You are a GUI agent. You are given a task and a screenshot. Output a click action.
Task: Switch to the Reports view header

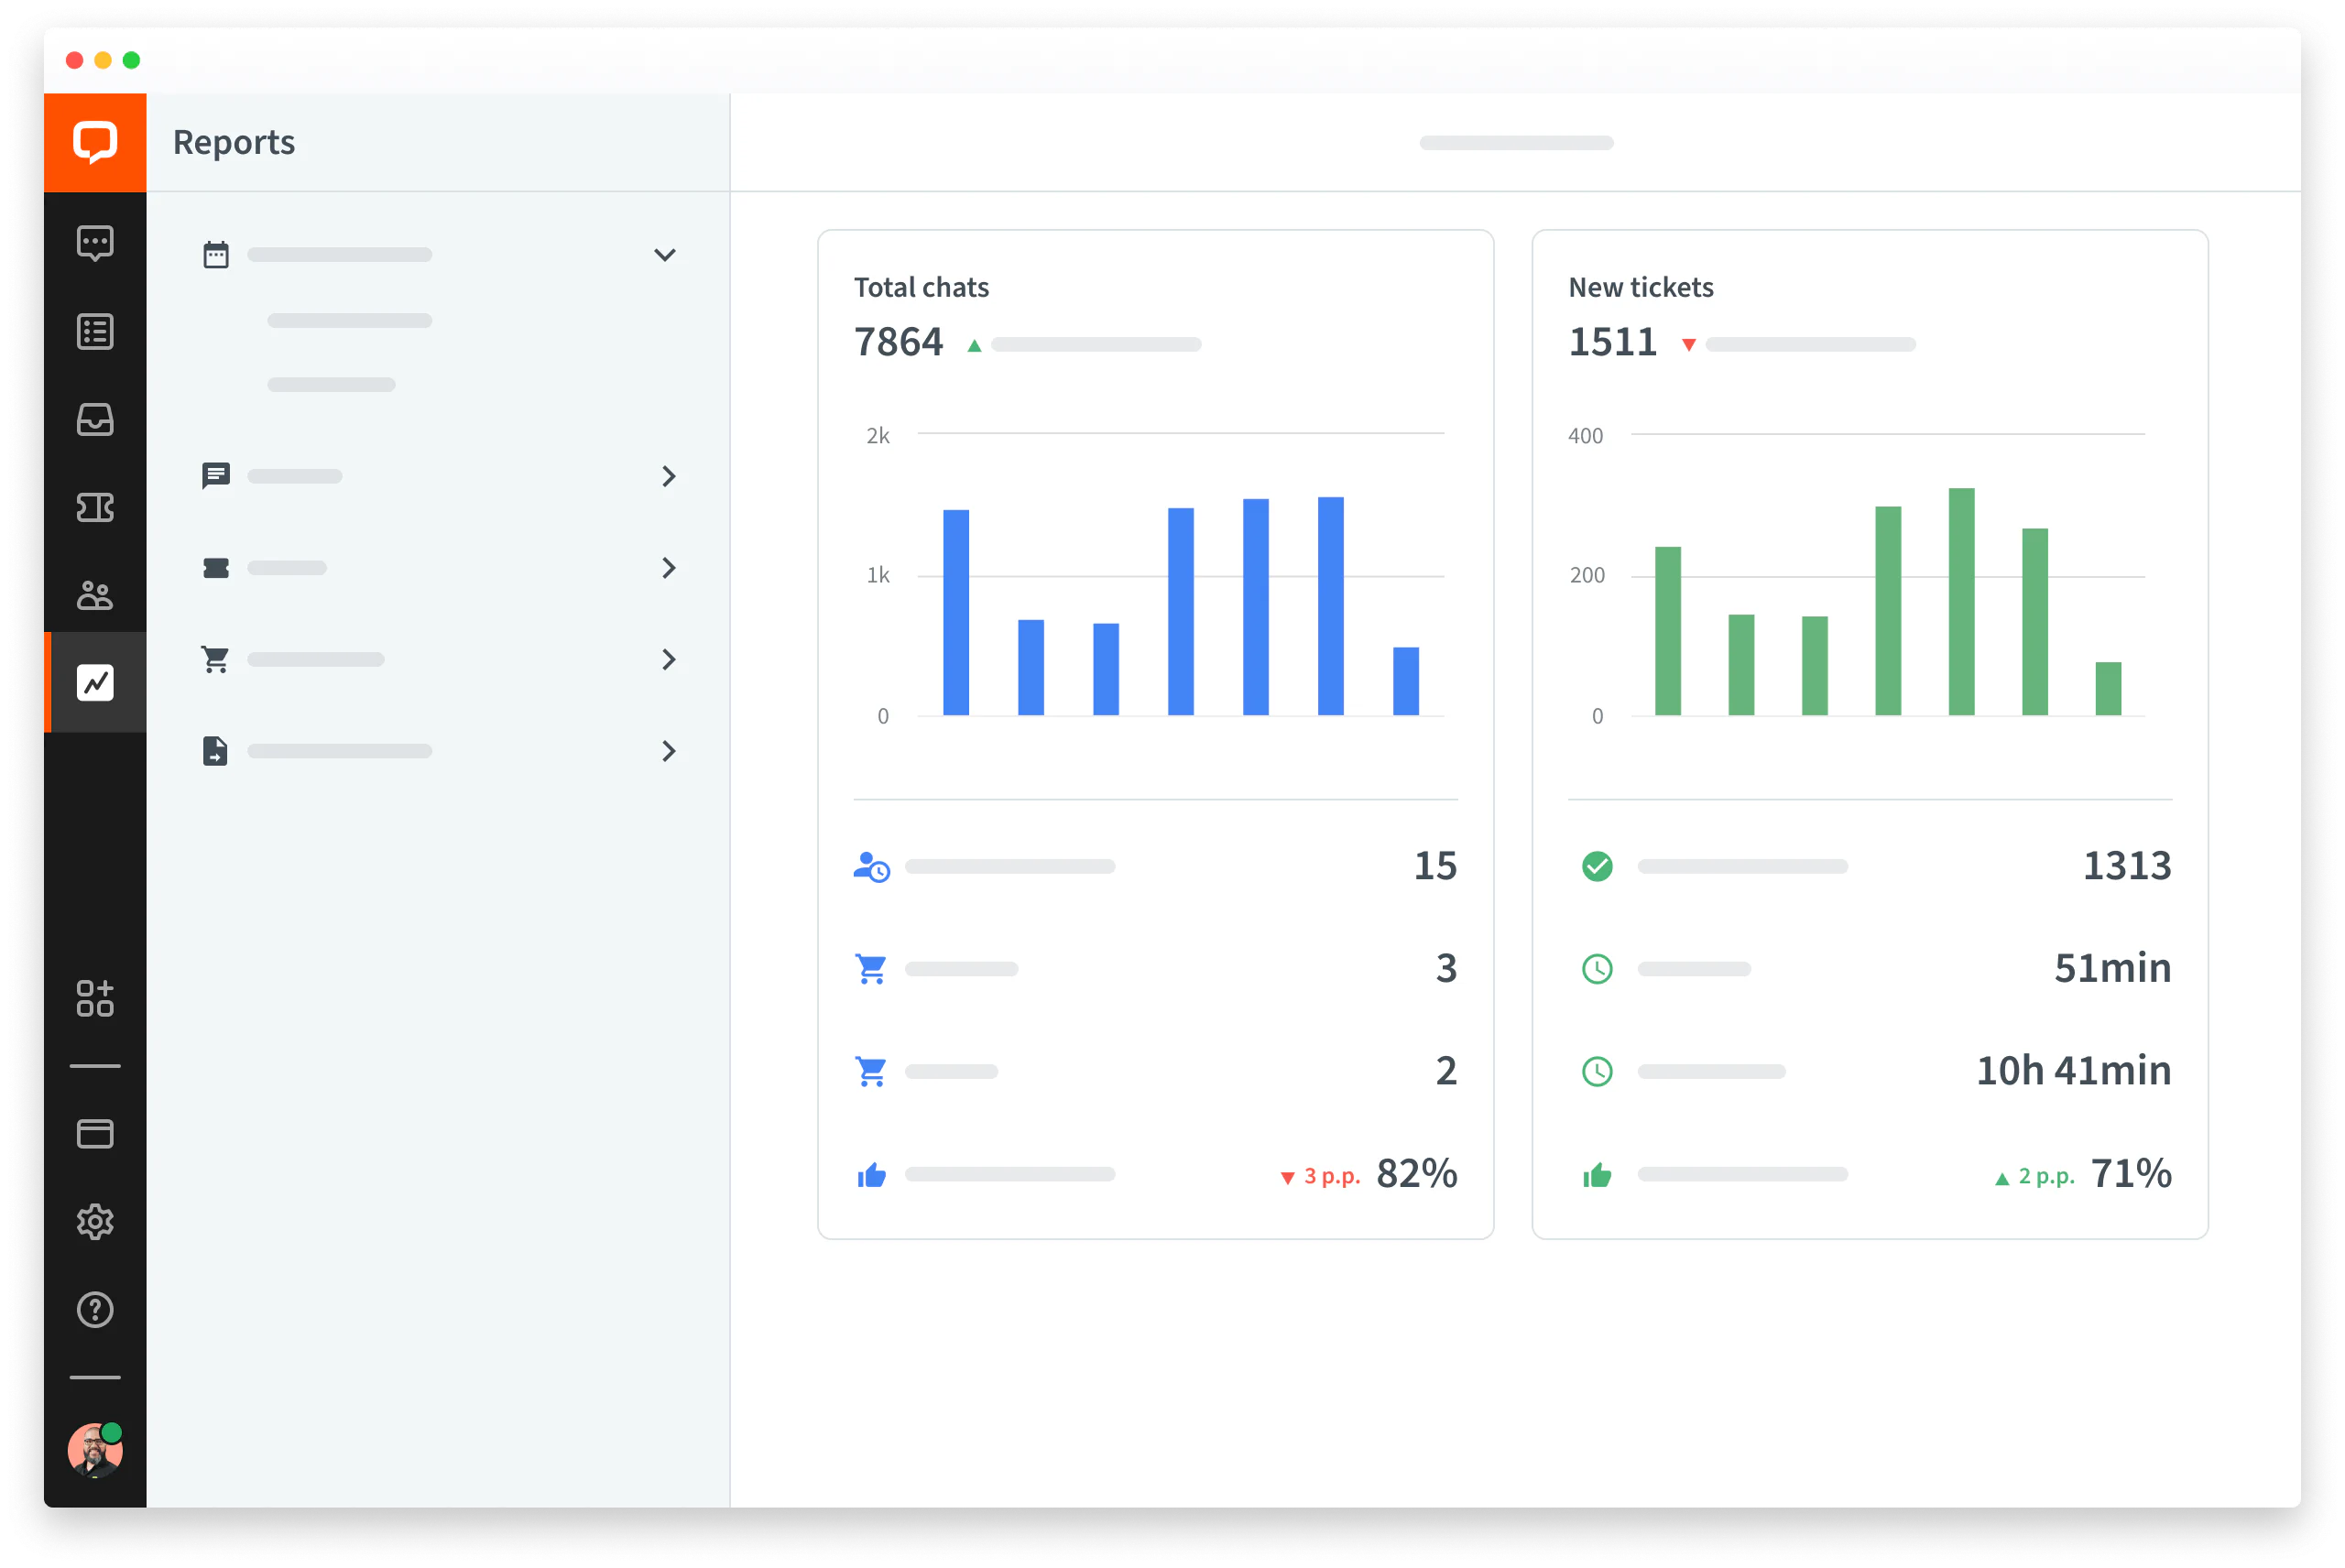pyautogui.click(x=234, y=142)
